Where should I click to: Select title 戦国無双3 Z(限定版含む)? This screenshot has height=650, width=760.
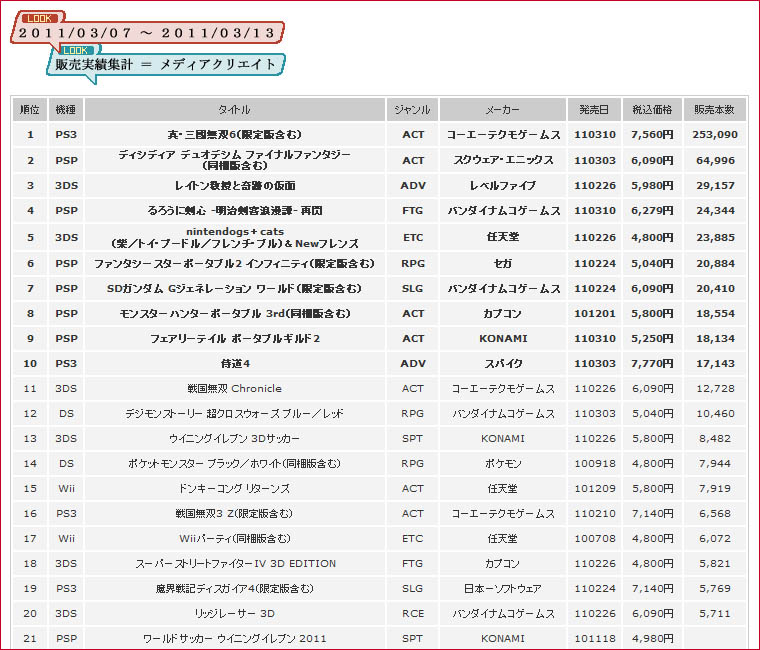[x=235, y=514]
